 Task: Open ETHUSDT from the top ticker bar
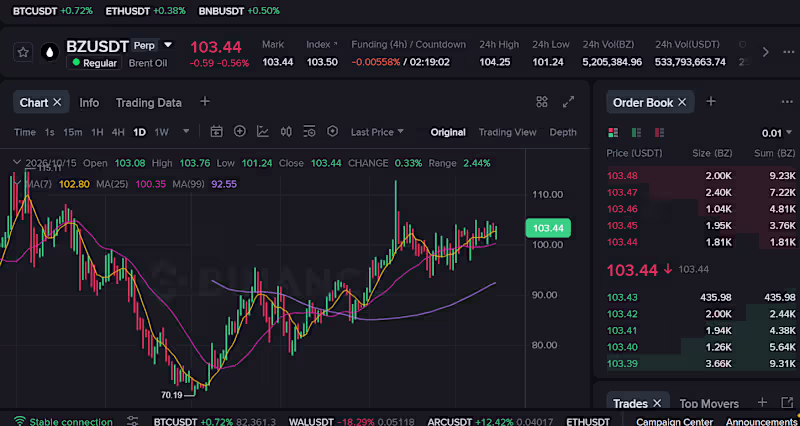tap(145, 10)
